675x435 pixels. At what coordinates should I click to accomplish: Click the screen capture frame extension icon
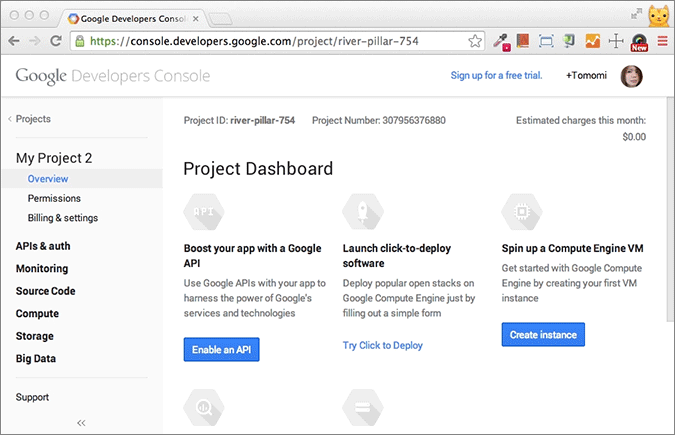pos(546,42)
